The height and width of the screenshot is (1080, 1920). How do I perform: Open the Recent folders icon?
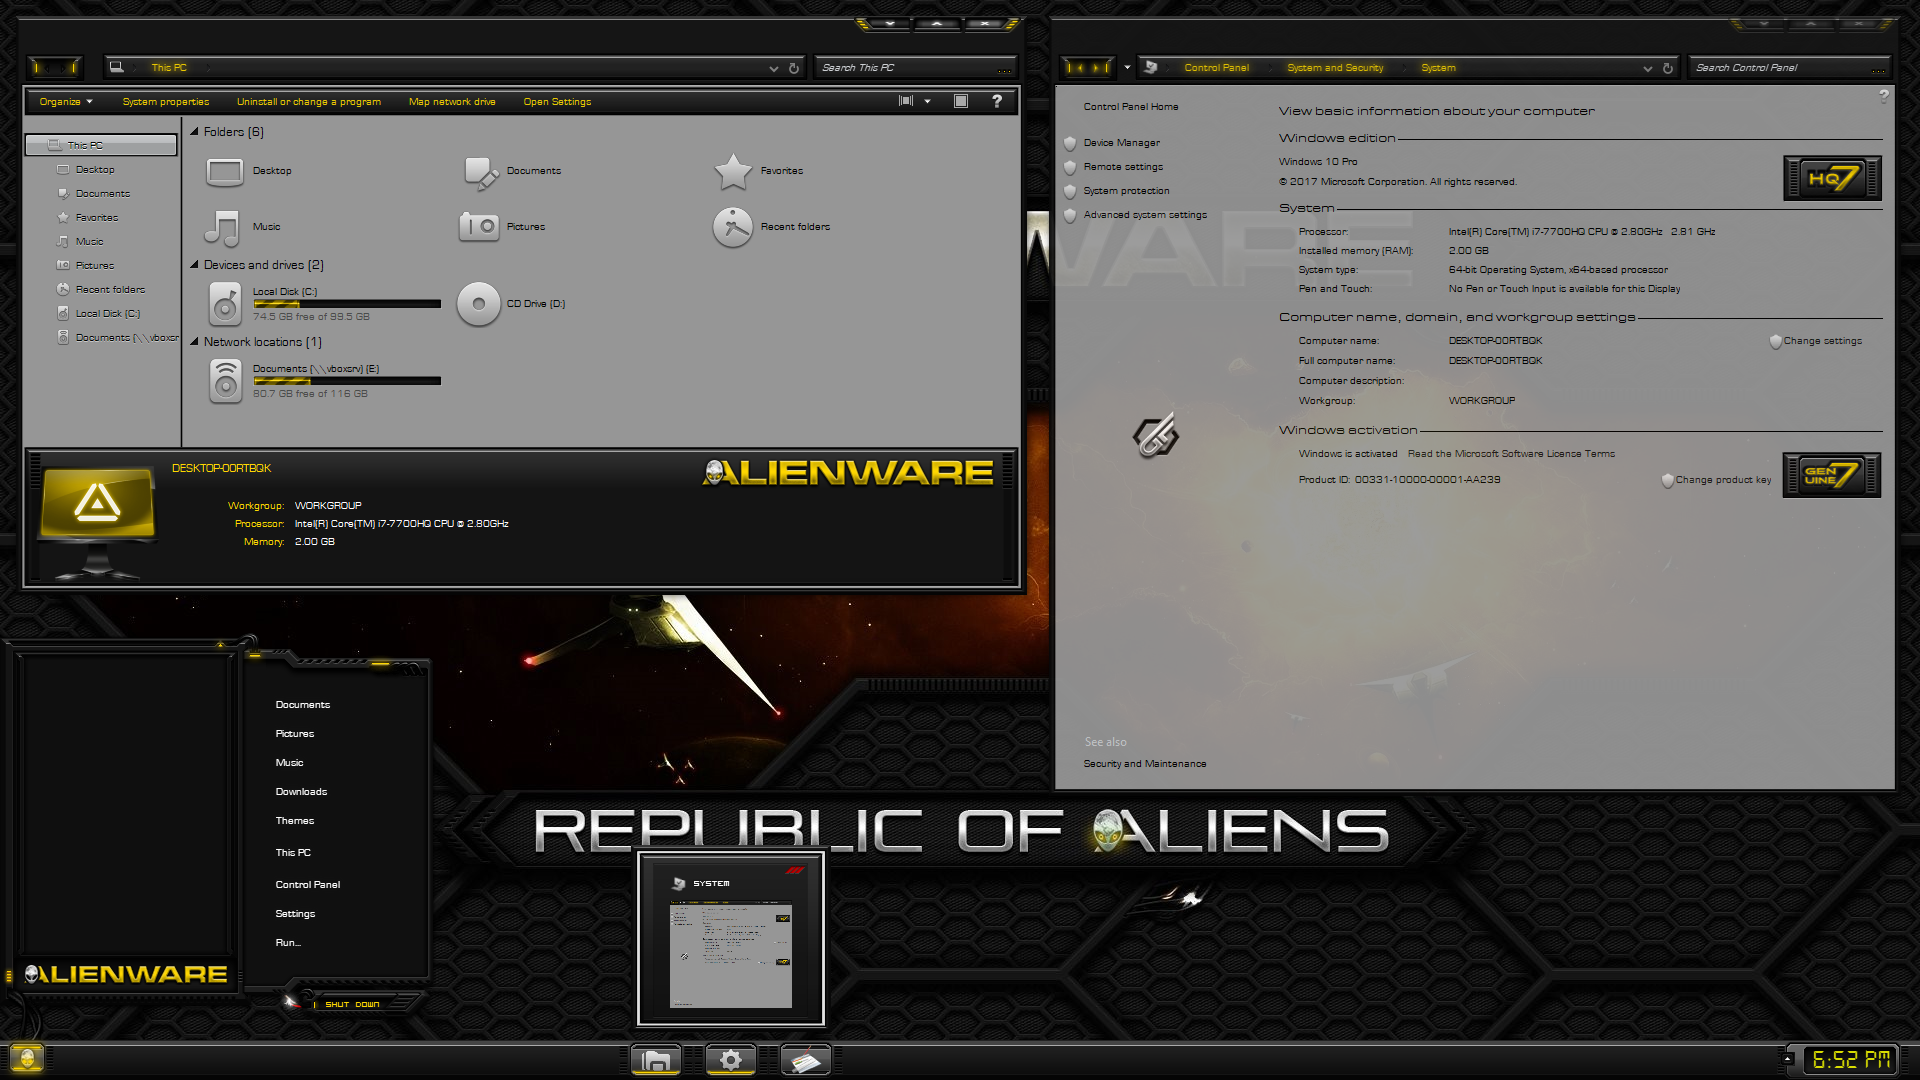[x=733, y=228]
